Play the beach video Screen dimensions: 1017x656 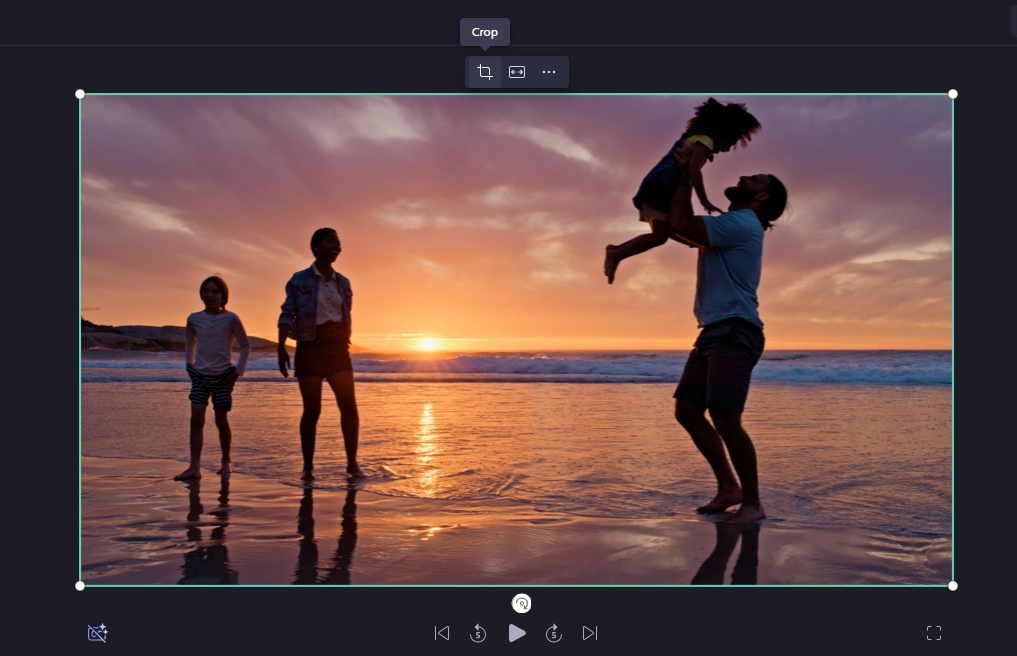coord(517,632)
